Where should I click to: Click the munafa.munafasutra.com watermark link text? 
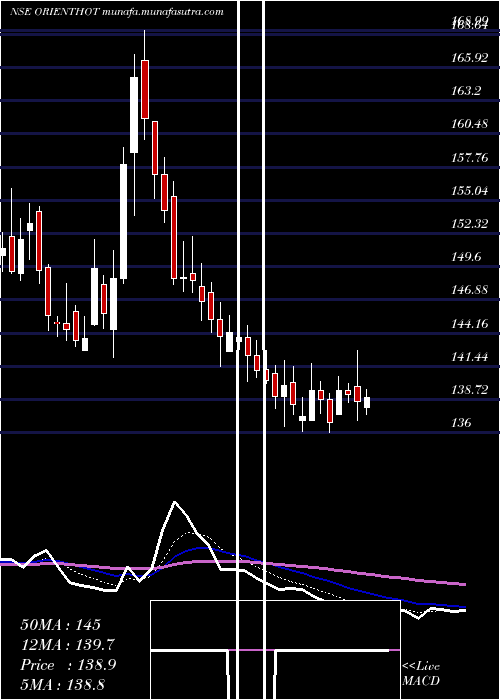[x=163, y=12]
